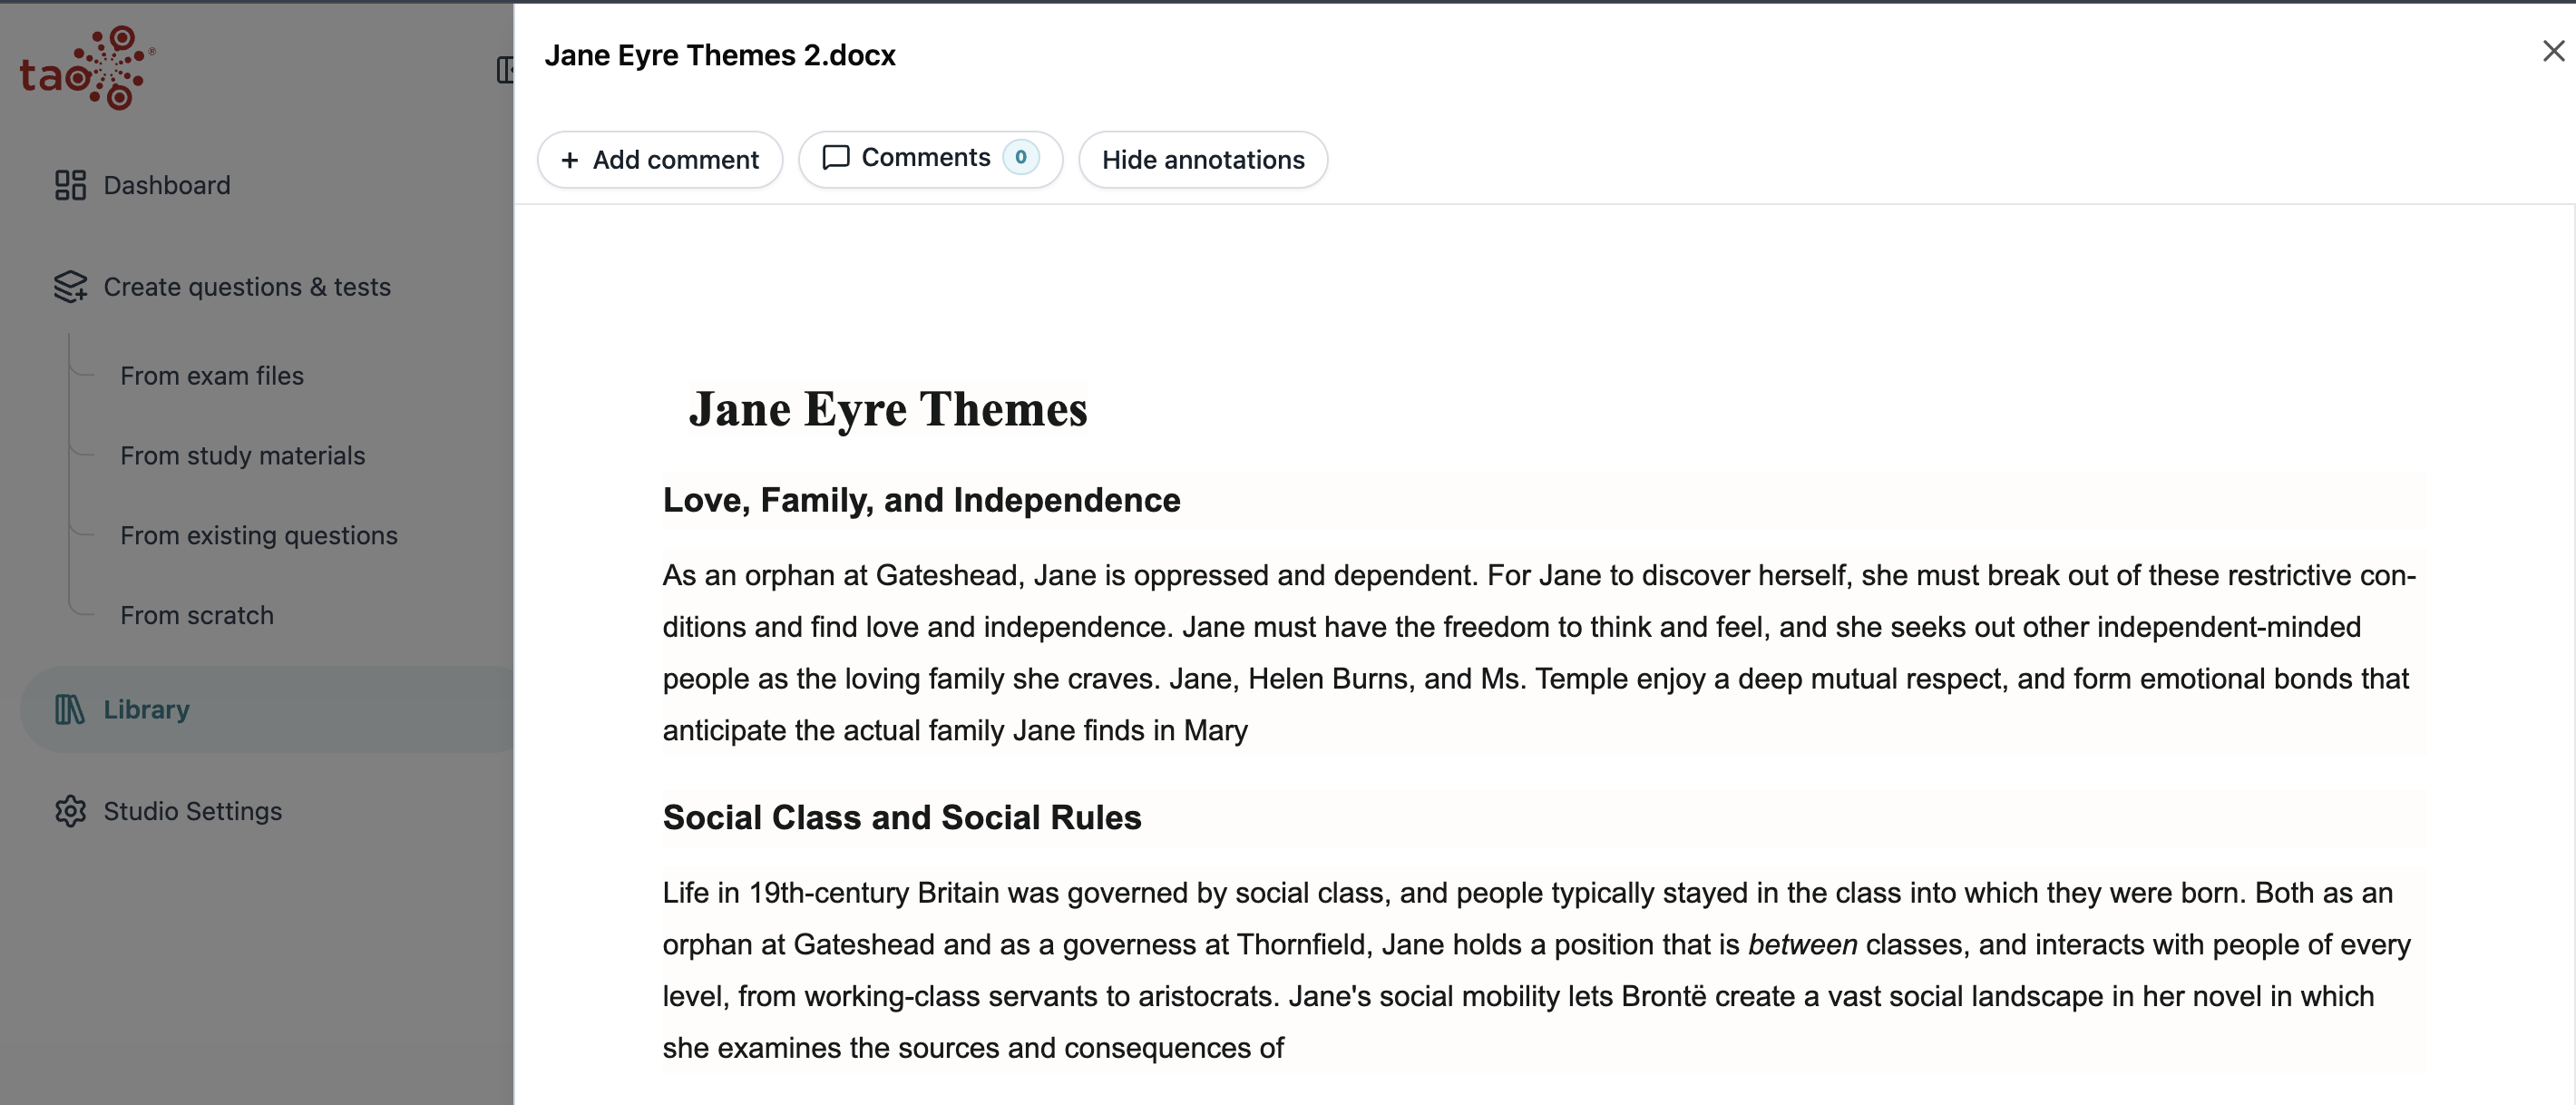Click the speech bubble Comments icon
Screen dimensions: 2576x1105
click(836, 158)
